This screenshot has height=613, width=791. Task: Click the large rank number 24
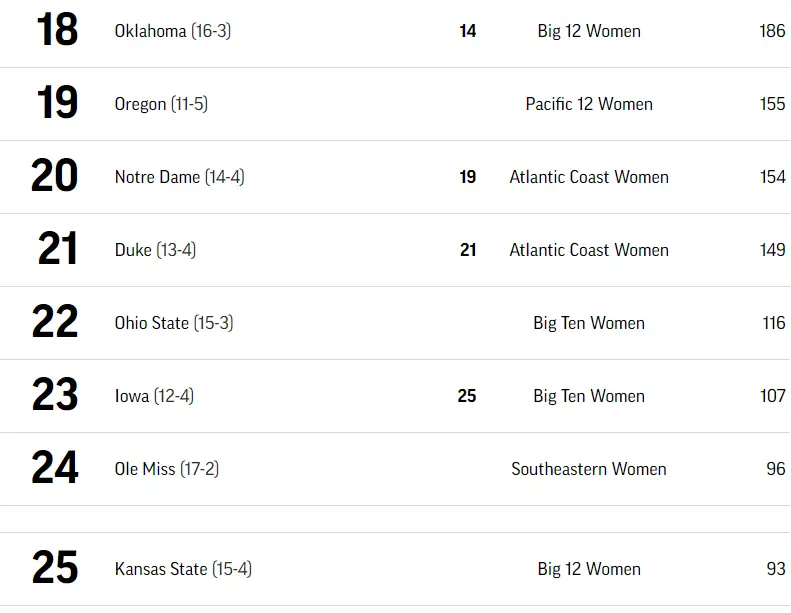pos(55,468)
